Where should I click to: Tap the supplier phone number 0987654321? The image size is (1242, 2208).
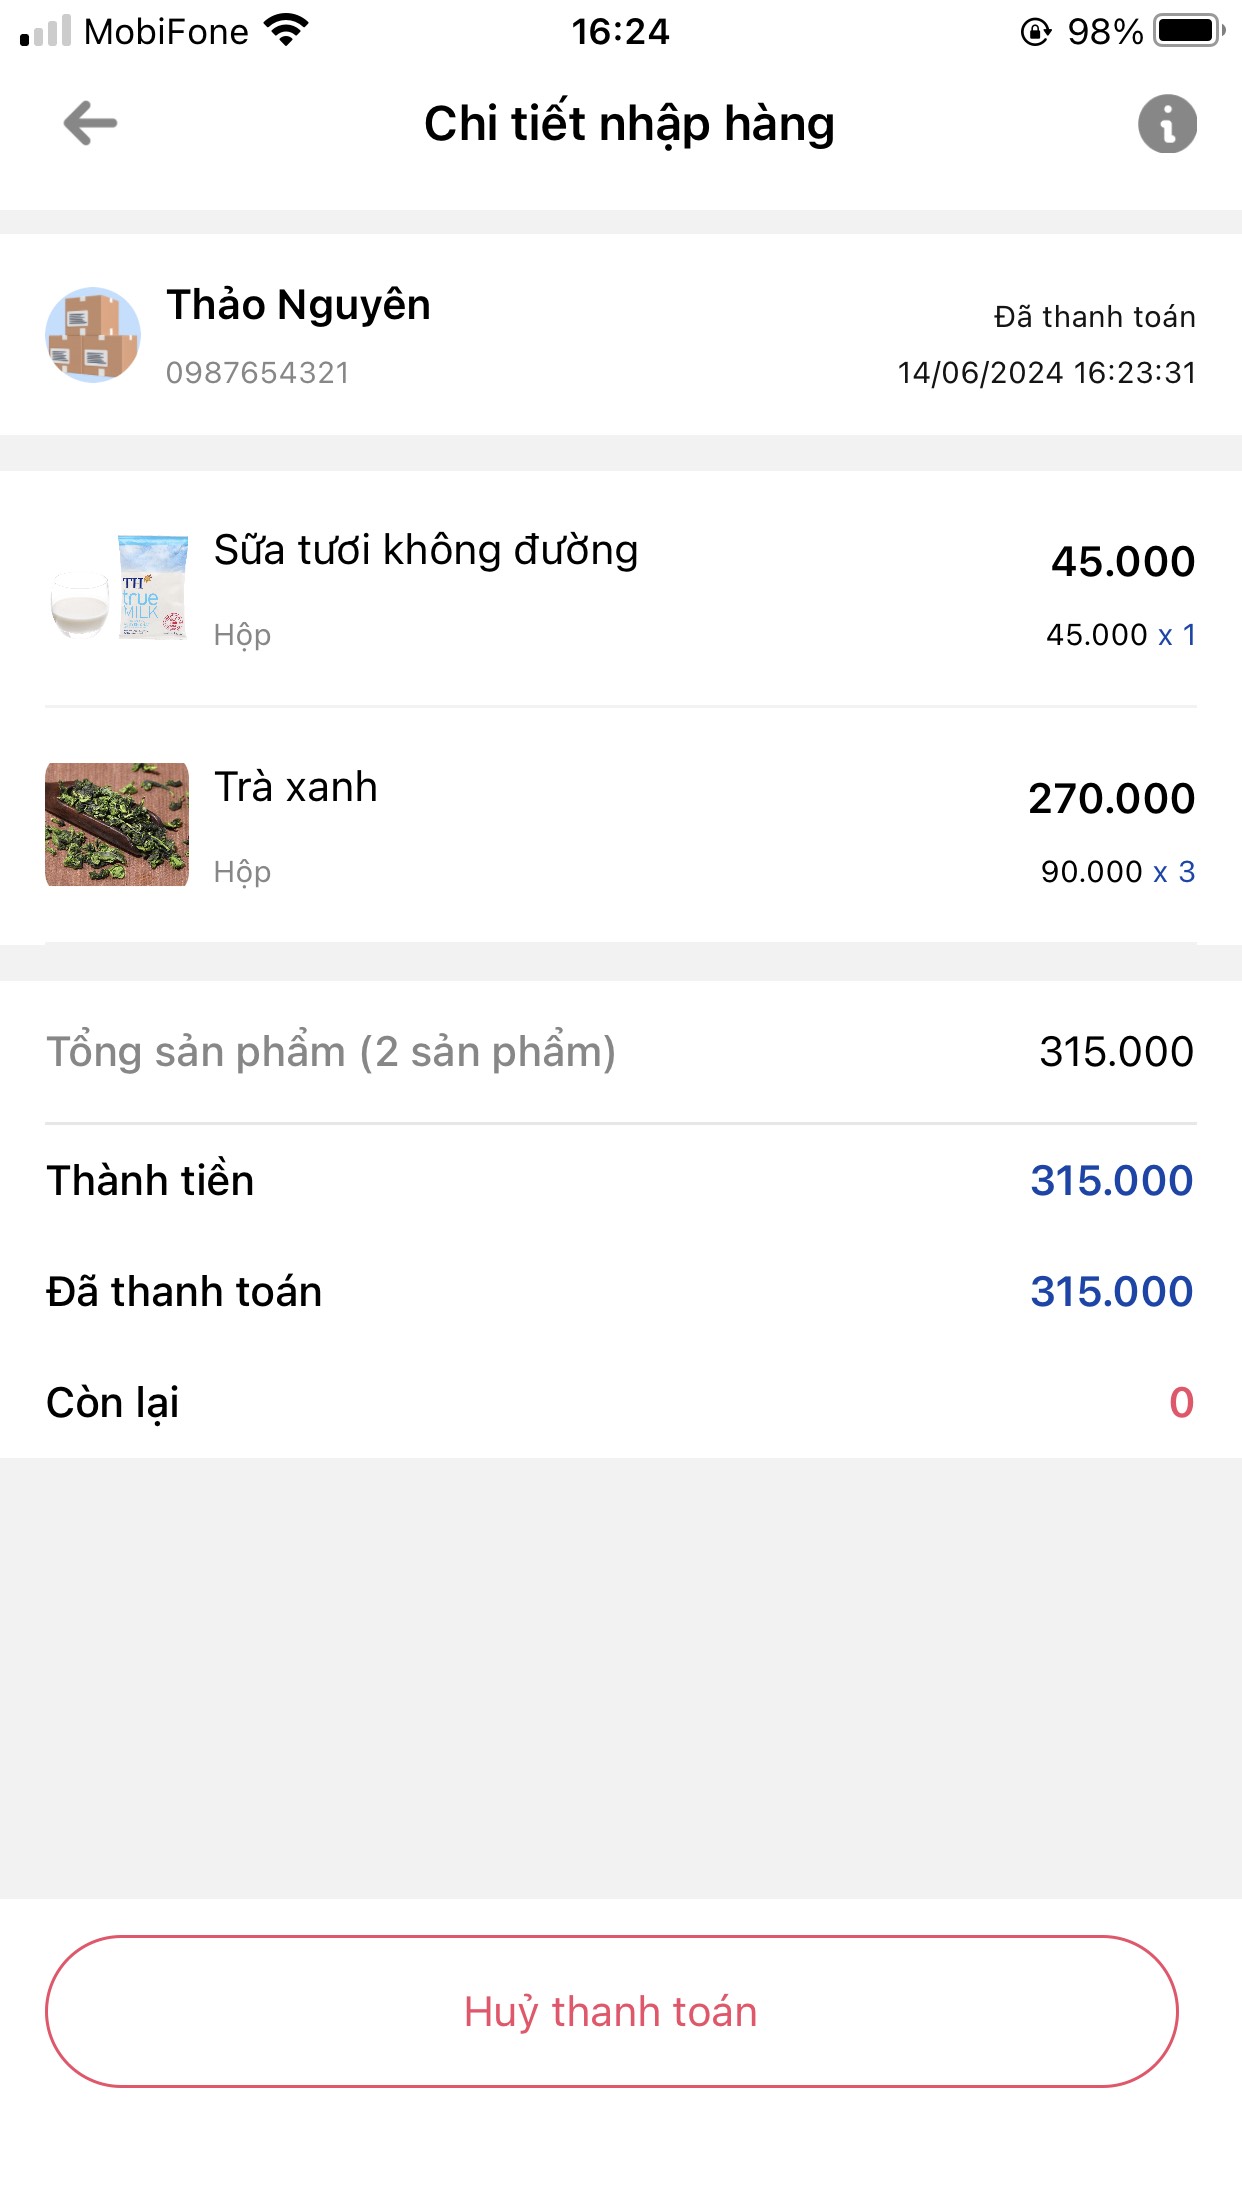(x=258, y=373)
